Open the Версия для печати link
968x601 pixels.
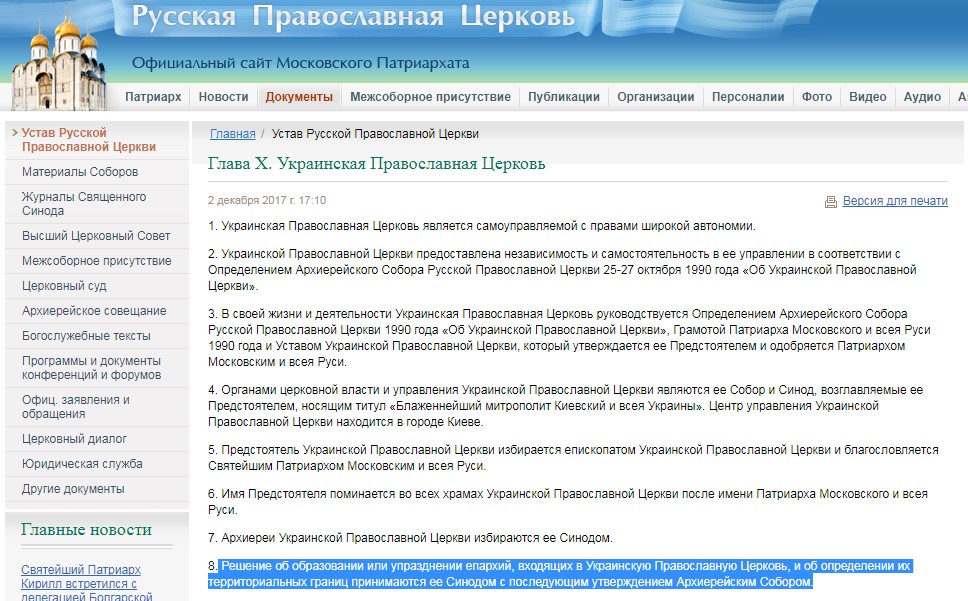[894, 201]
